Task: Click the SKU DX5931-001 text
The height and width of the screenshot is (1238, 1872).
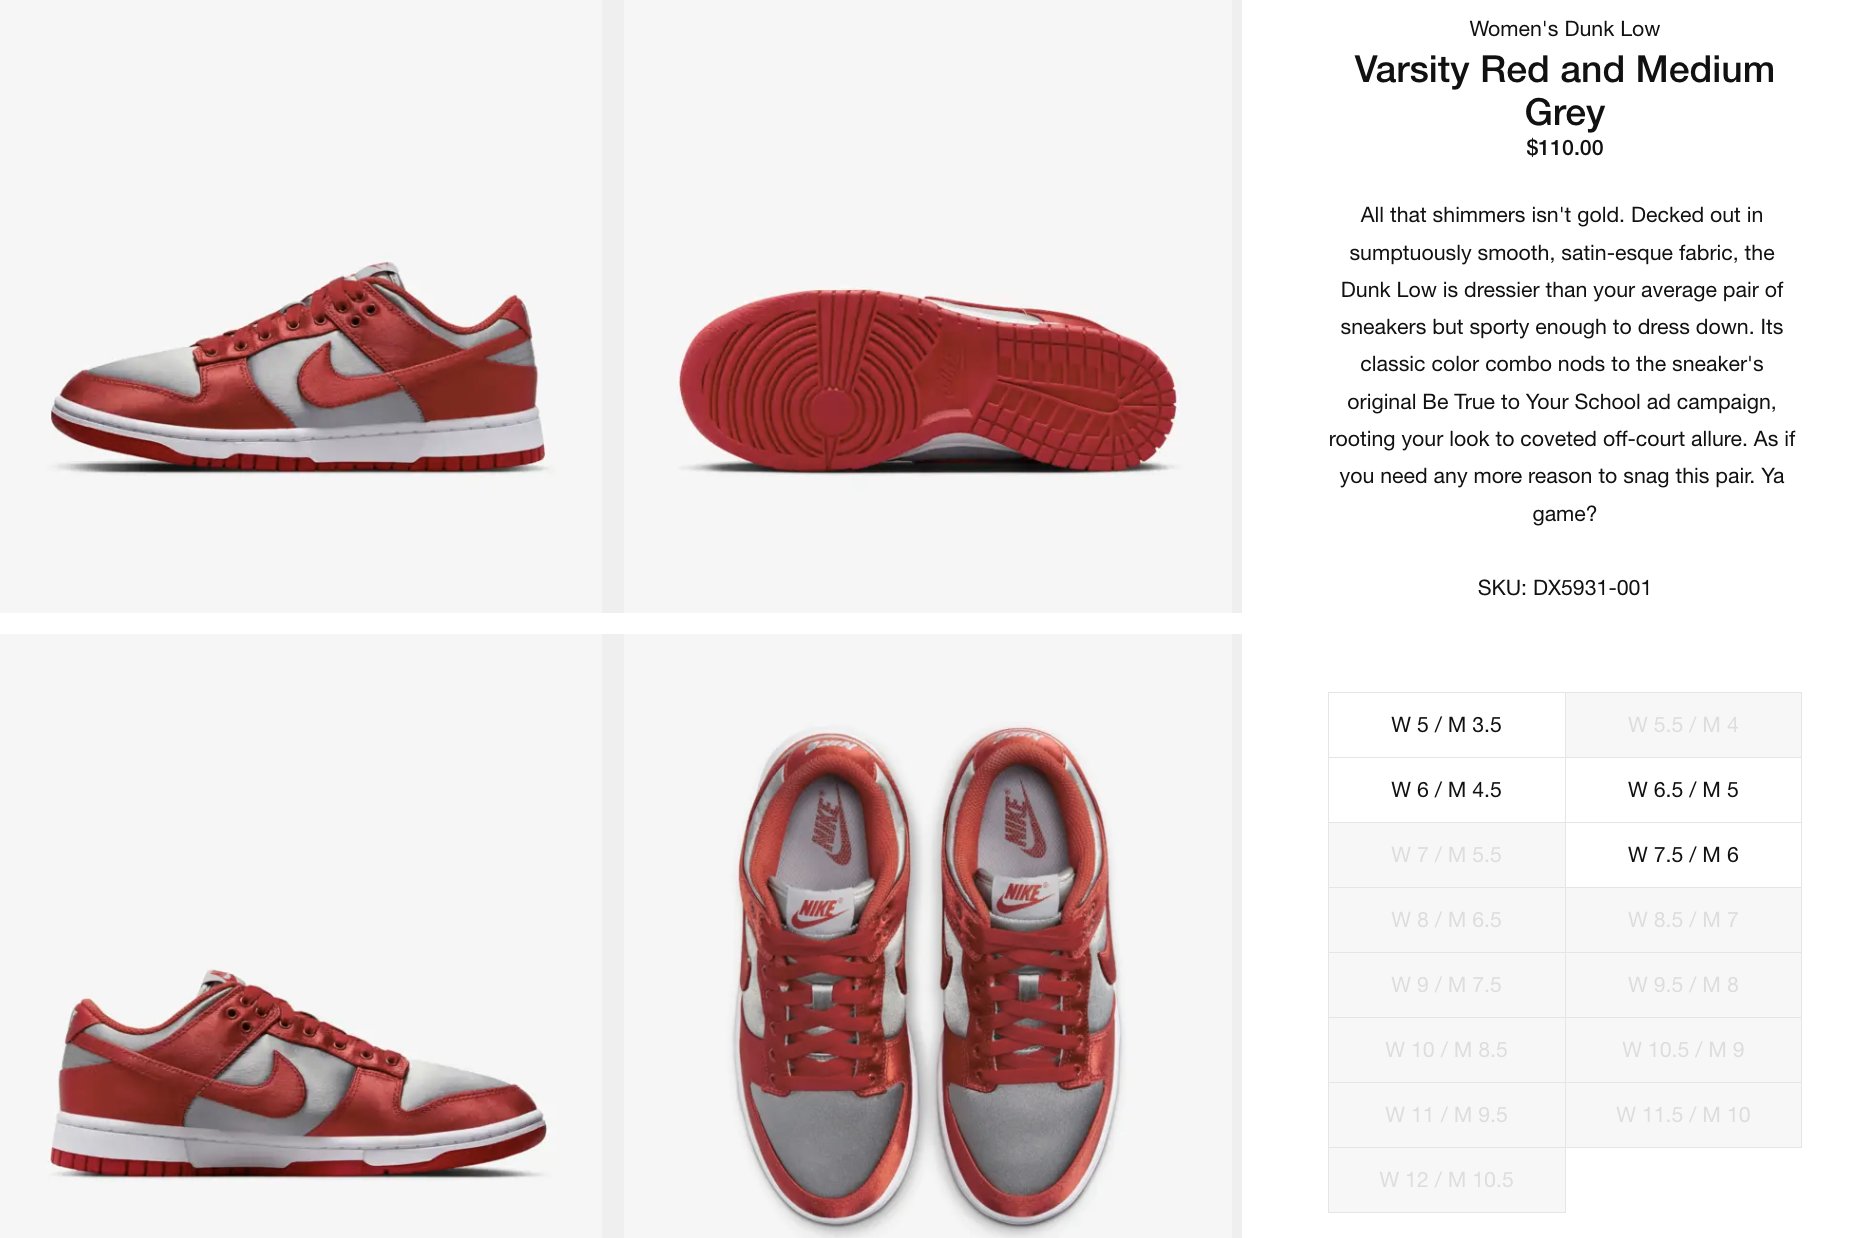Action: pyautogui.click(x=1564, y=588)
